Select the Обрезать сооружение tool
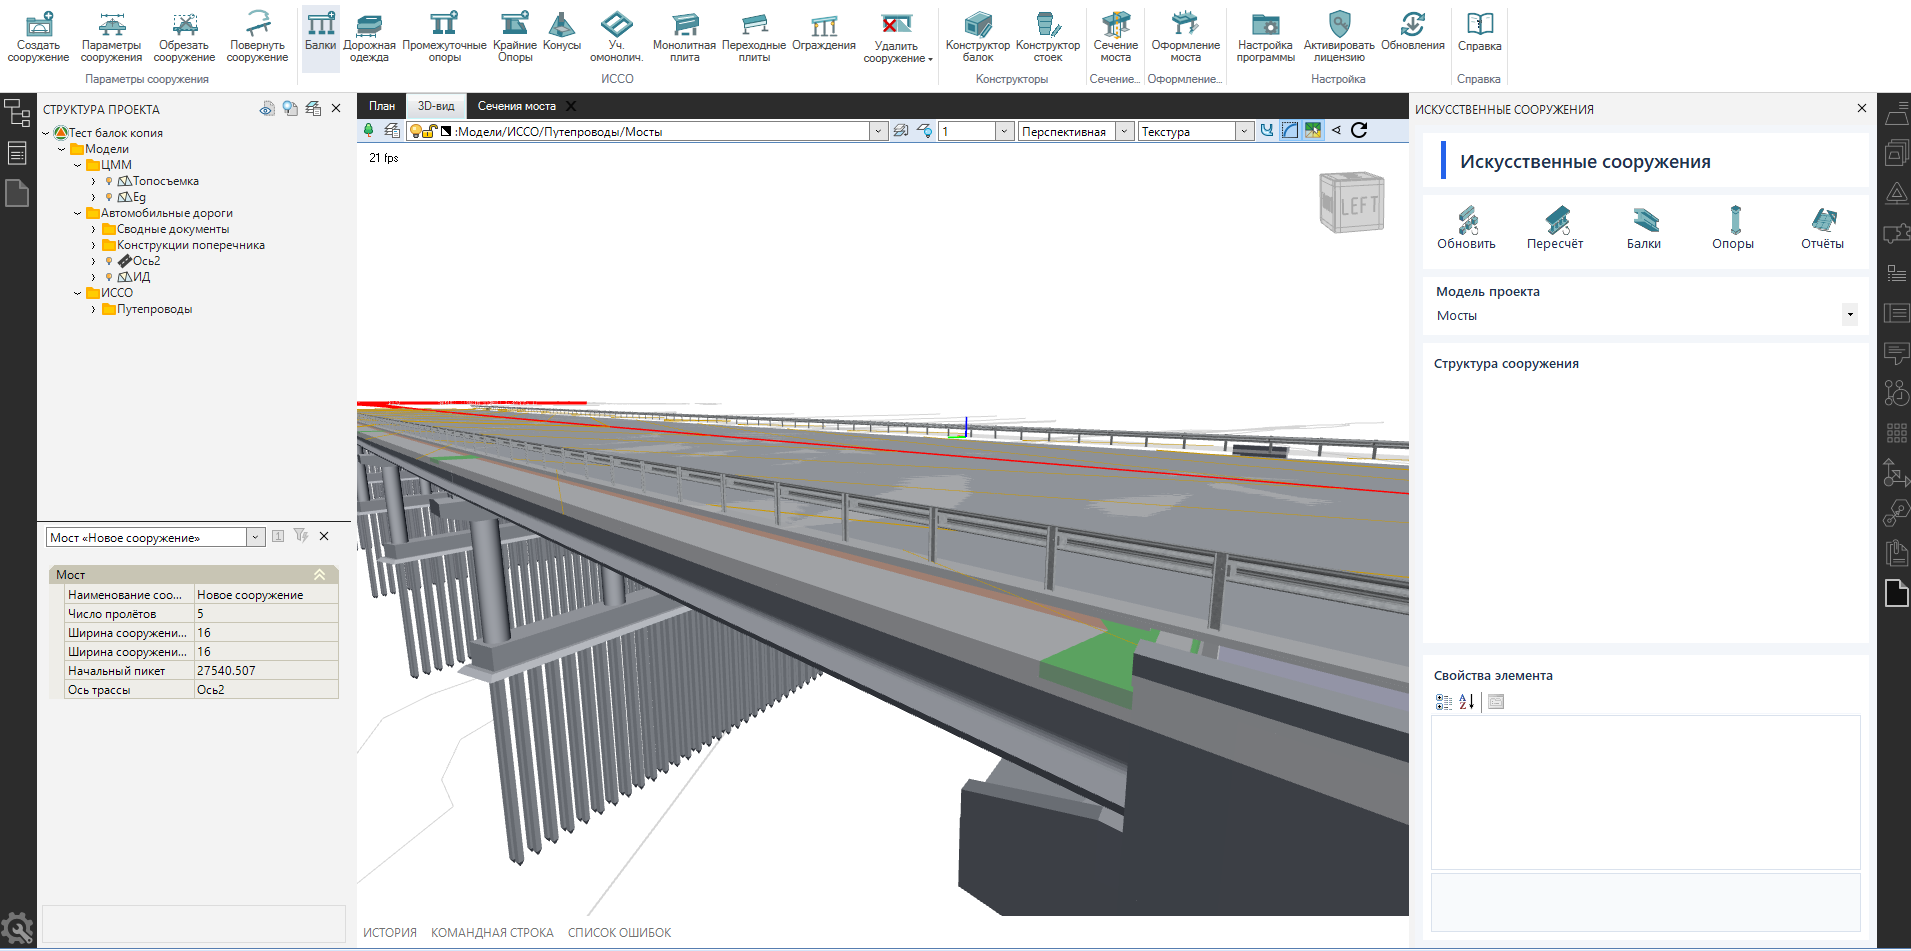The height and width of the screenshot is (951, 1911). coord(184,37)
